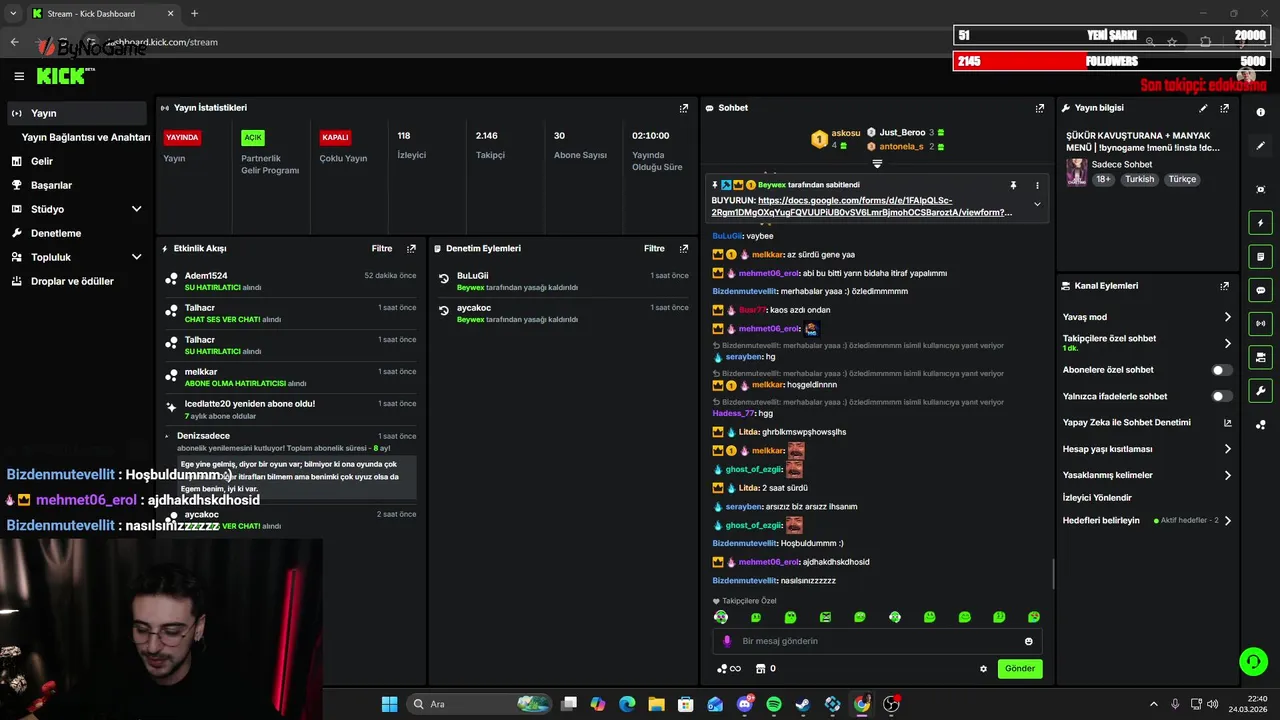The width and height of the screenshot is (1280, 720).
Task: Open Discord from the taskbar
Action: [745, 704]
